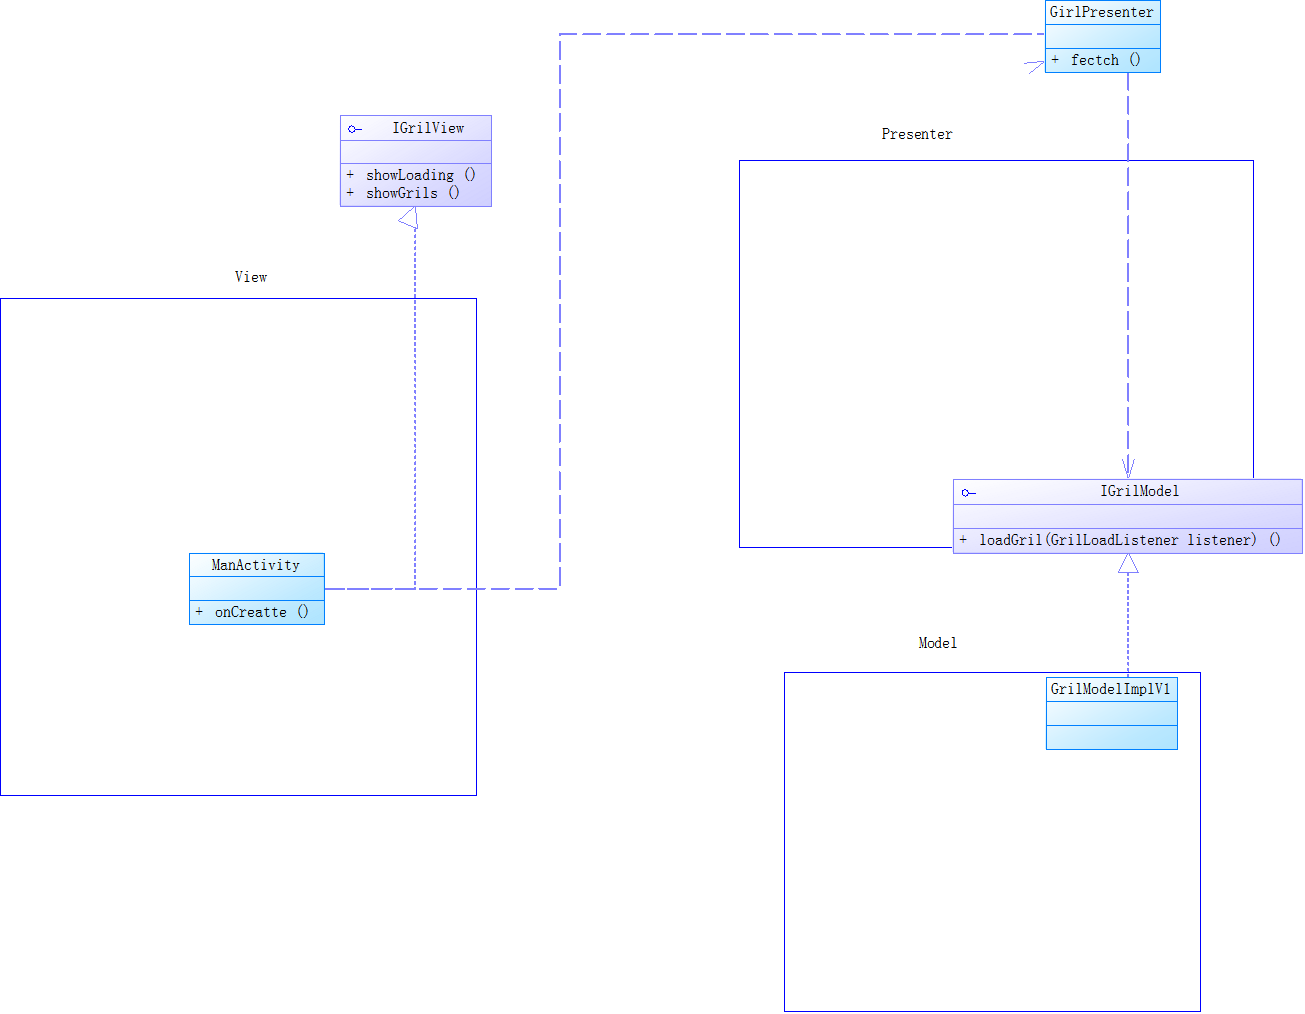Image resolution: width=1305 pixels, height=1014 pixels.
Task: Select the GrilModelImplV1 class title
Action: (1110, 689)
